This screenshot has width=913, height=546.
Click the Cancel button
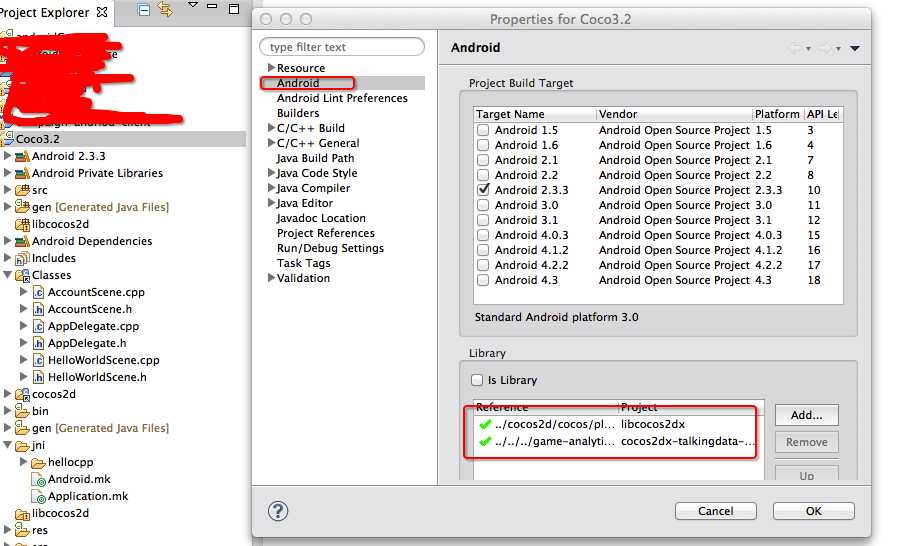[716, 511]
